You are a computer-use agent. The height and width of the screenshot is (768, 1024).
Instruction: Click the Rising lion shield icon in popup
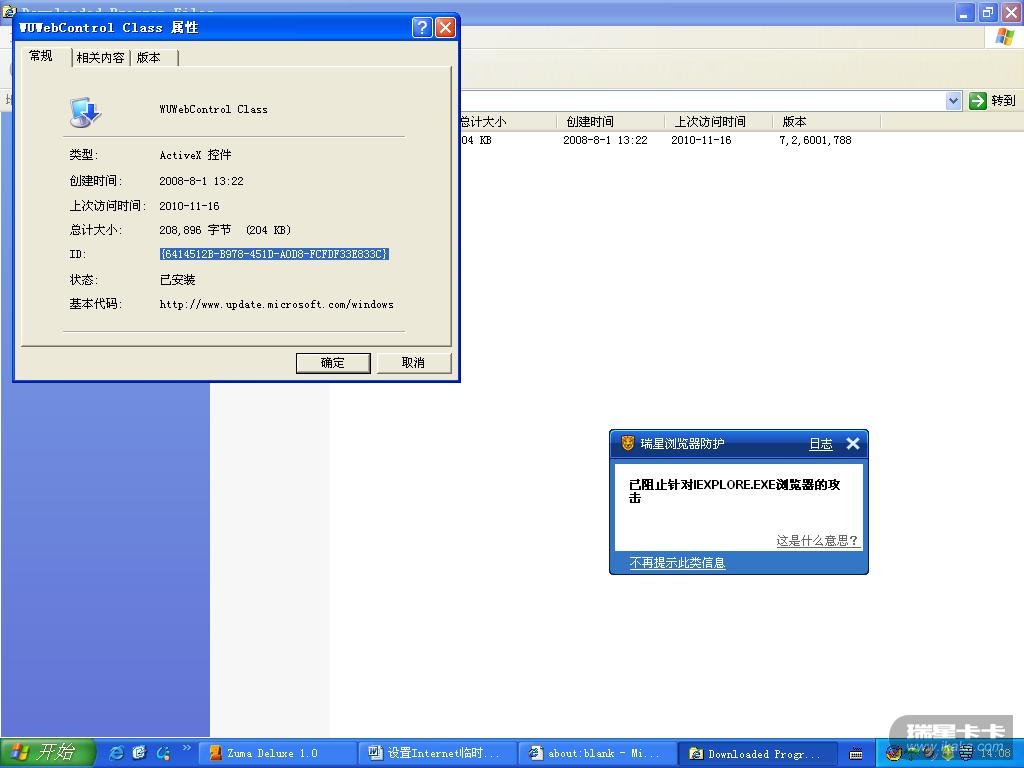tap(628, 443)
